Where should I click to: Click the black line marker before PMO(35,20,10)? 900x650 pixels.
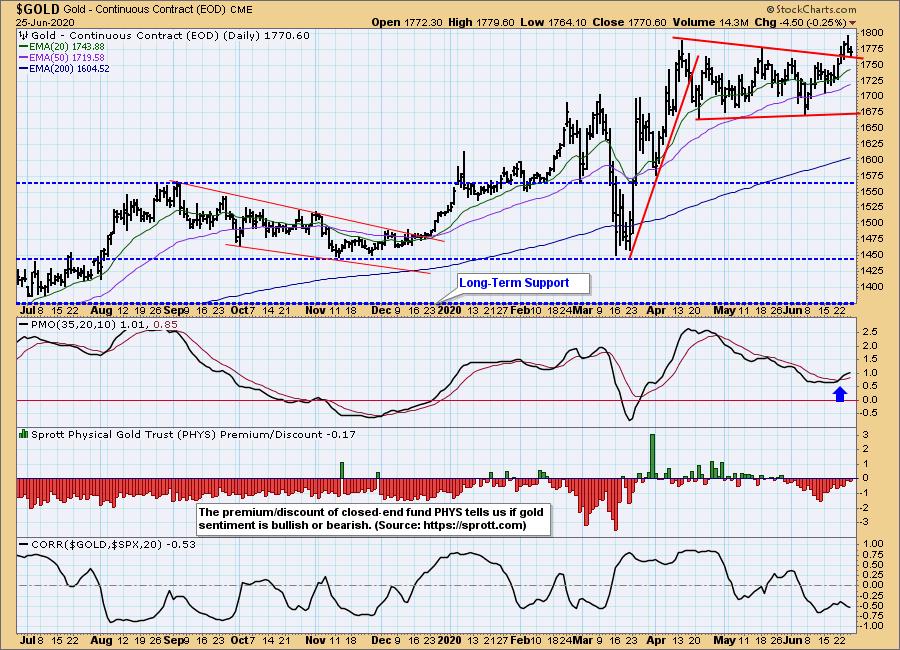coord(24,324)
